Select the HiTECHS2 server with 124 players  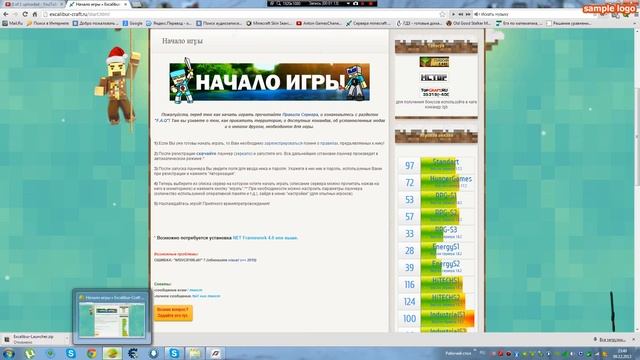click(436, 301)
